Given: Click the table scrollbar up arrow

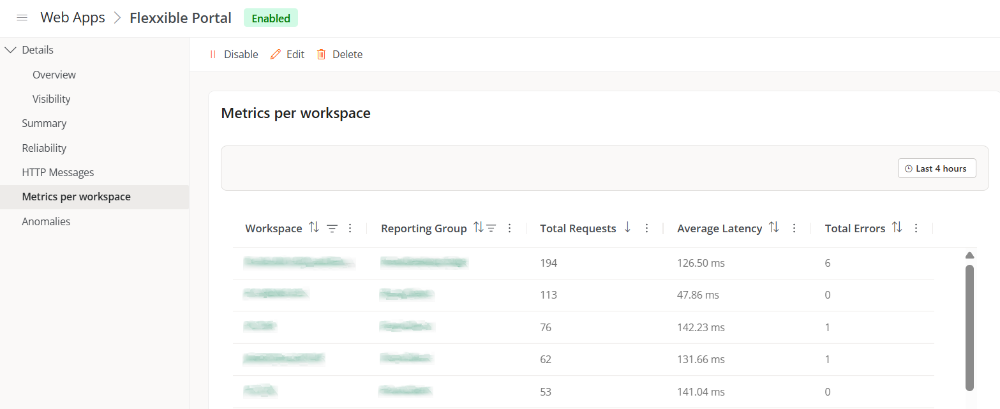Looking at the screenshot, I should 969,255.
